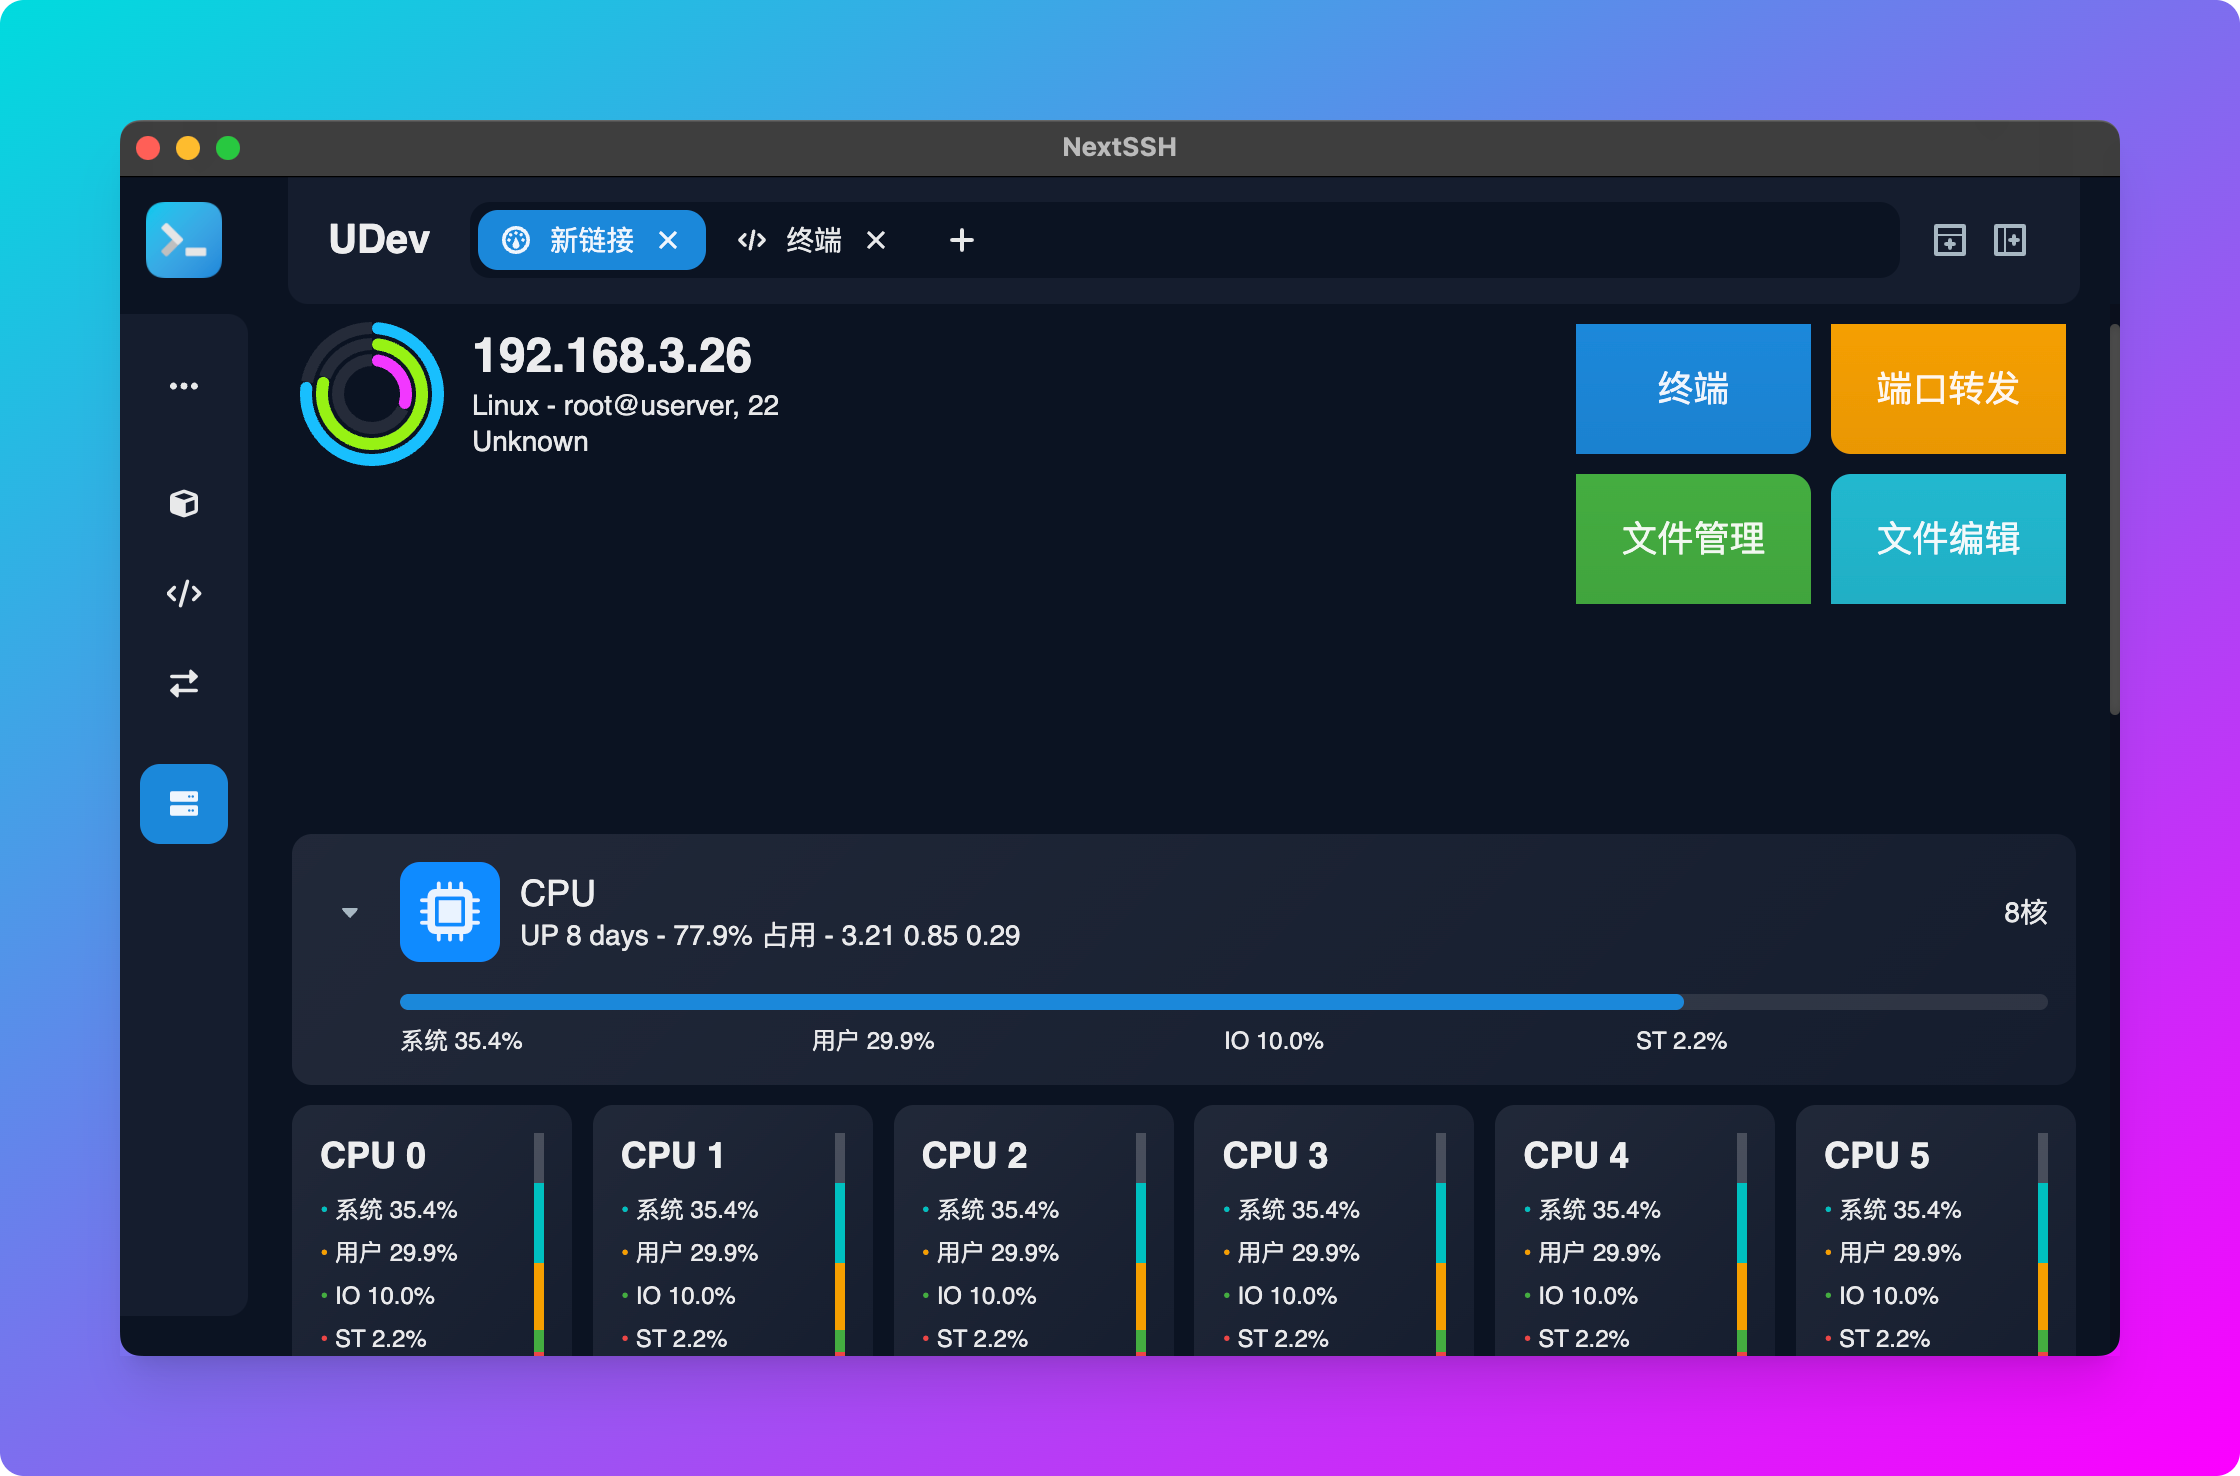Screen dimensions: 2240x1476
Task: Add a new tab with plus button
Action: [961, 240]
